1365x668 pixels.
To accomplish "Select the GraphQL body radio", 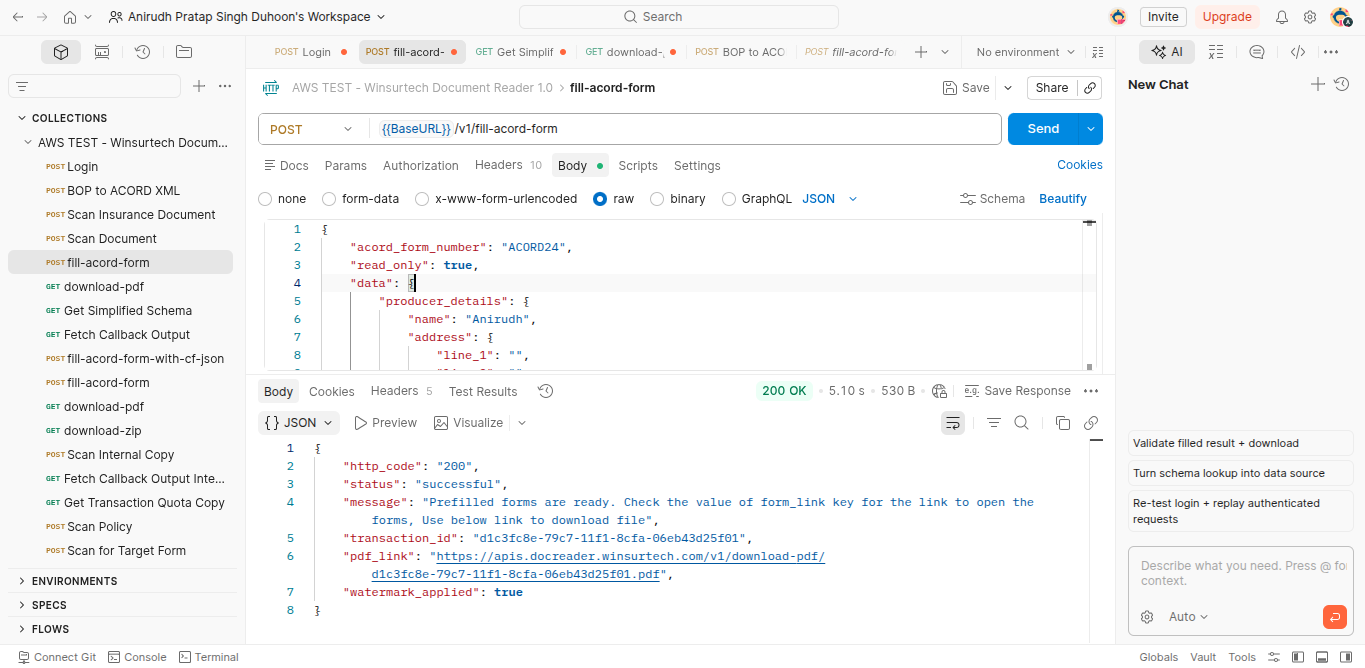I will [x=729, y=199].
